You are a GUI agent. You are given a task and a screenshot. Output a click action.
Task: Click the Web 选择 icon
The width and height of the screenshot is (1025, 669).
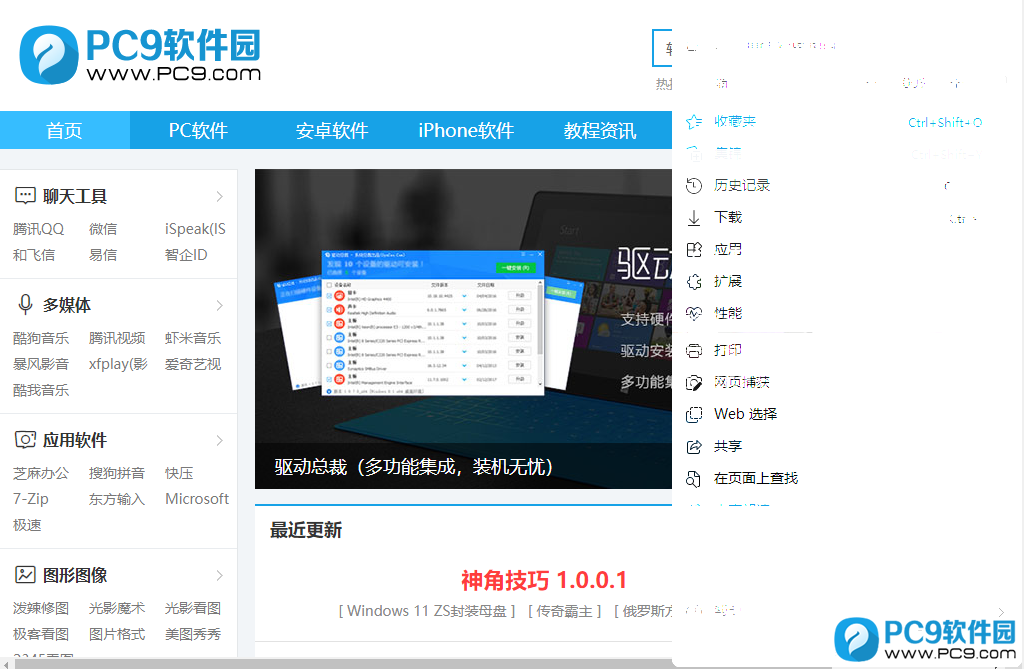pyautogui.click(x=694, y=415)
